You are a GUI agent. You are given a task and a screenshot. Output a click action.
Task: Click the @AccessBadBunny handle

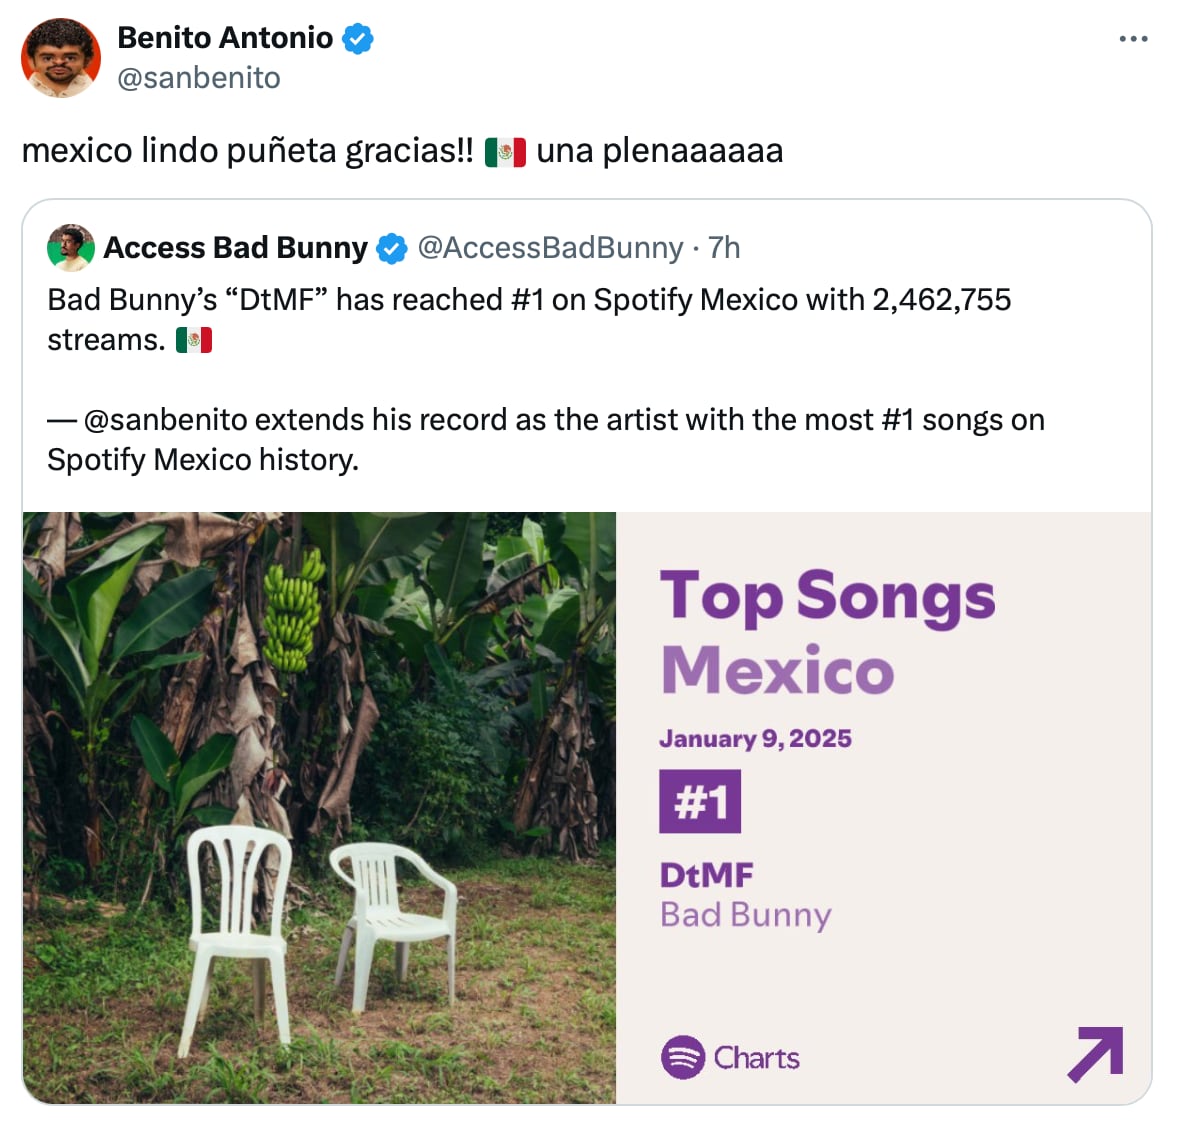550,248
